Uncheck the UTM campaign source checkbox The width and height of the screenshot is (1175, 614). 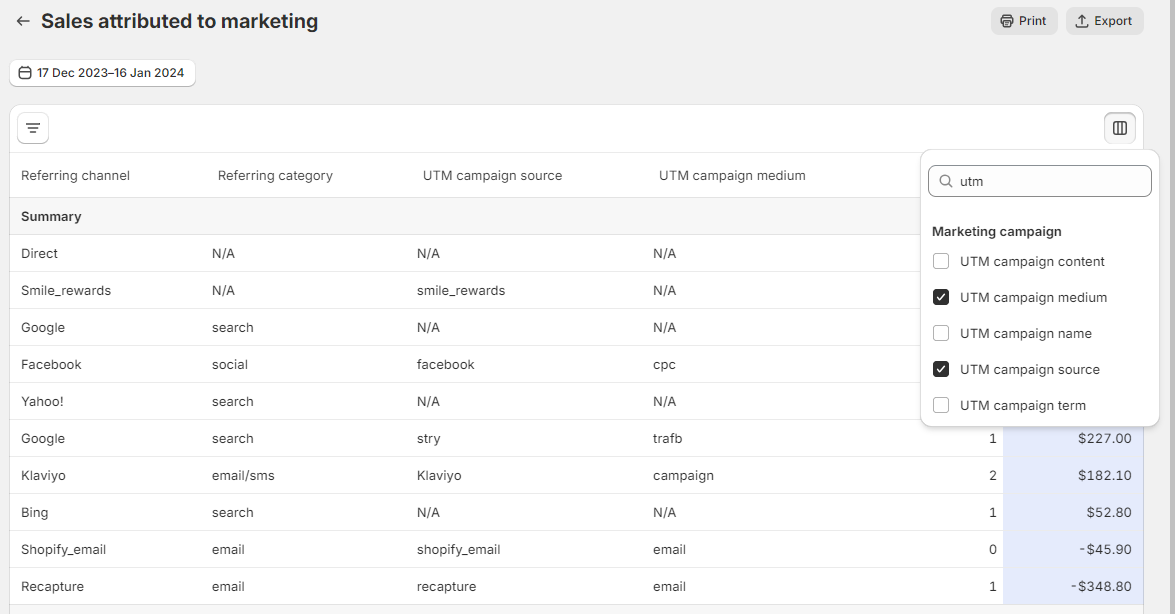click(x=941, y=369)
